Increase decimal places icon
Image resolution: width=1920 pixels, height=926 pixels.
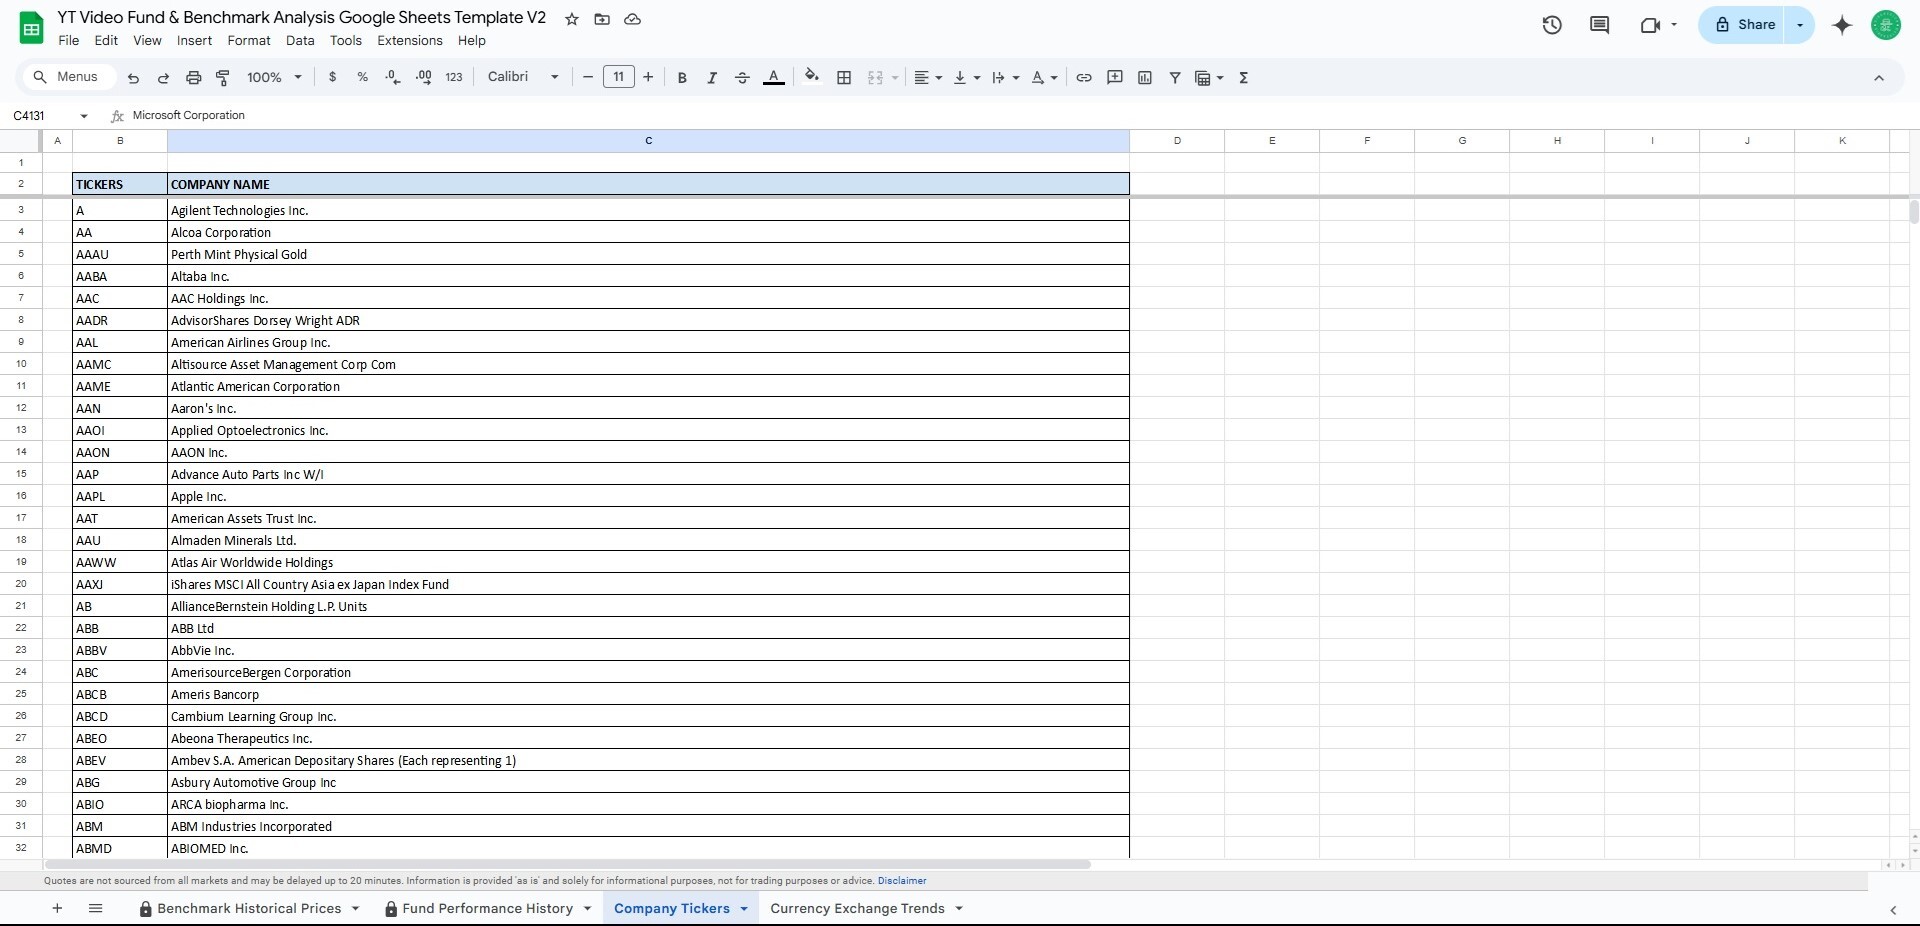point(424,77)
